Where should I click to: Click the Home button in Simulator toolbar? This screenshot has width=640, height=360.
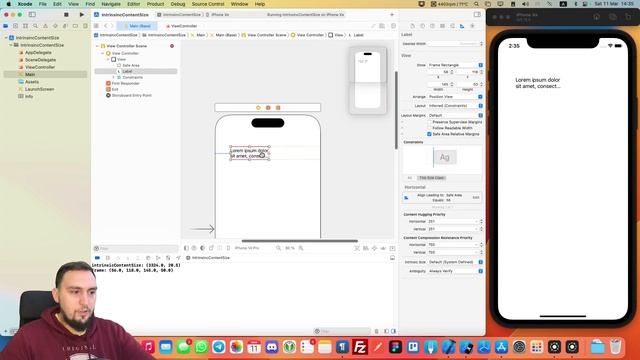(x=597, y=17)
